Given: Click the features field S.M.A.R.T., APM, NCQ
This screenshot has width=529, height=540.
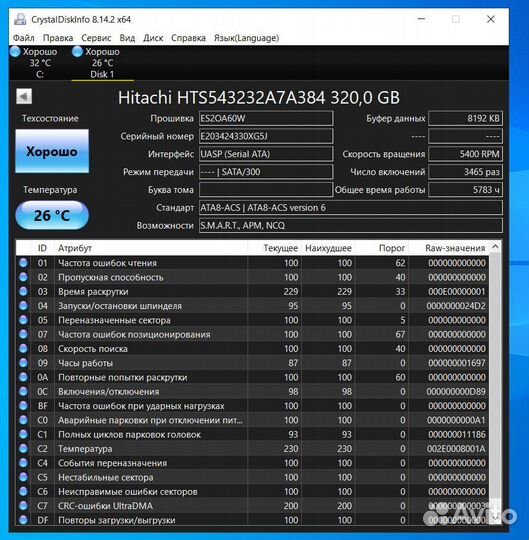Looking at the screenshot, I should (x=351, y=226).
